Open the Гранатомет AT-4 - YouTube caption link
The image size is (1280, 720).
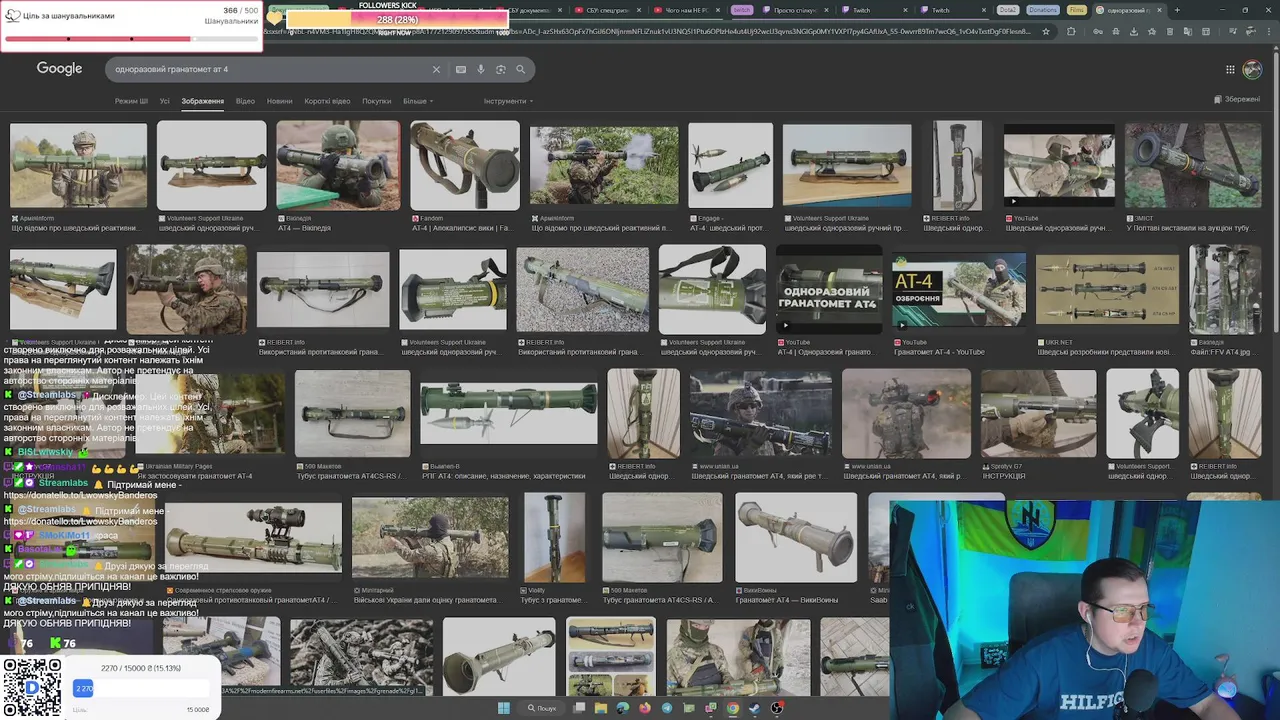[940, 352]
